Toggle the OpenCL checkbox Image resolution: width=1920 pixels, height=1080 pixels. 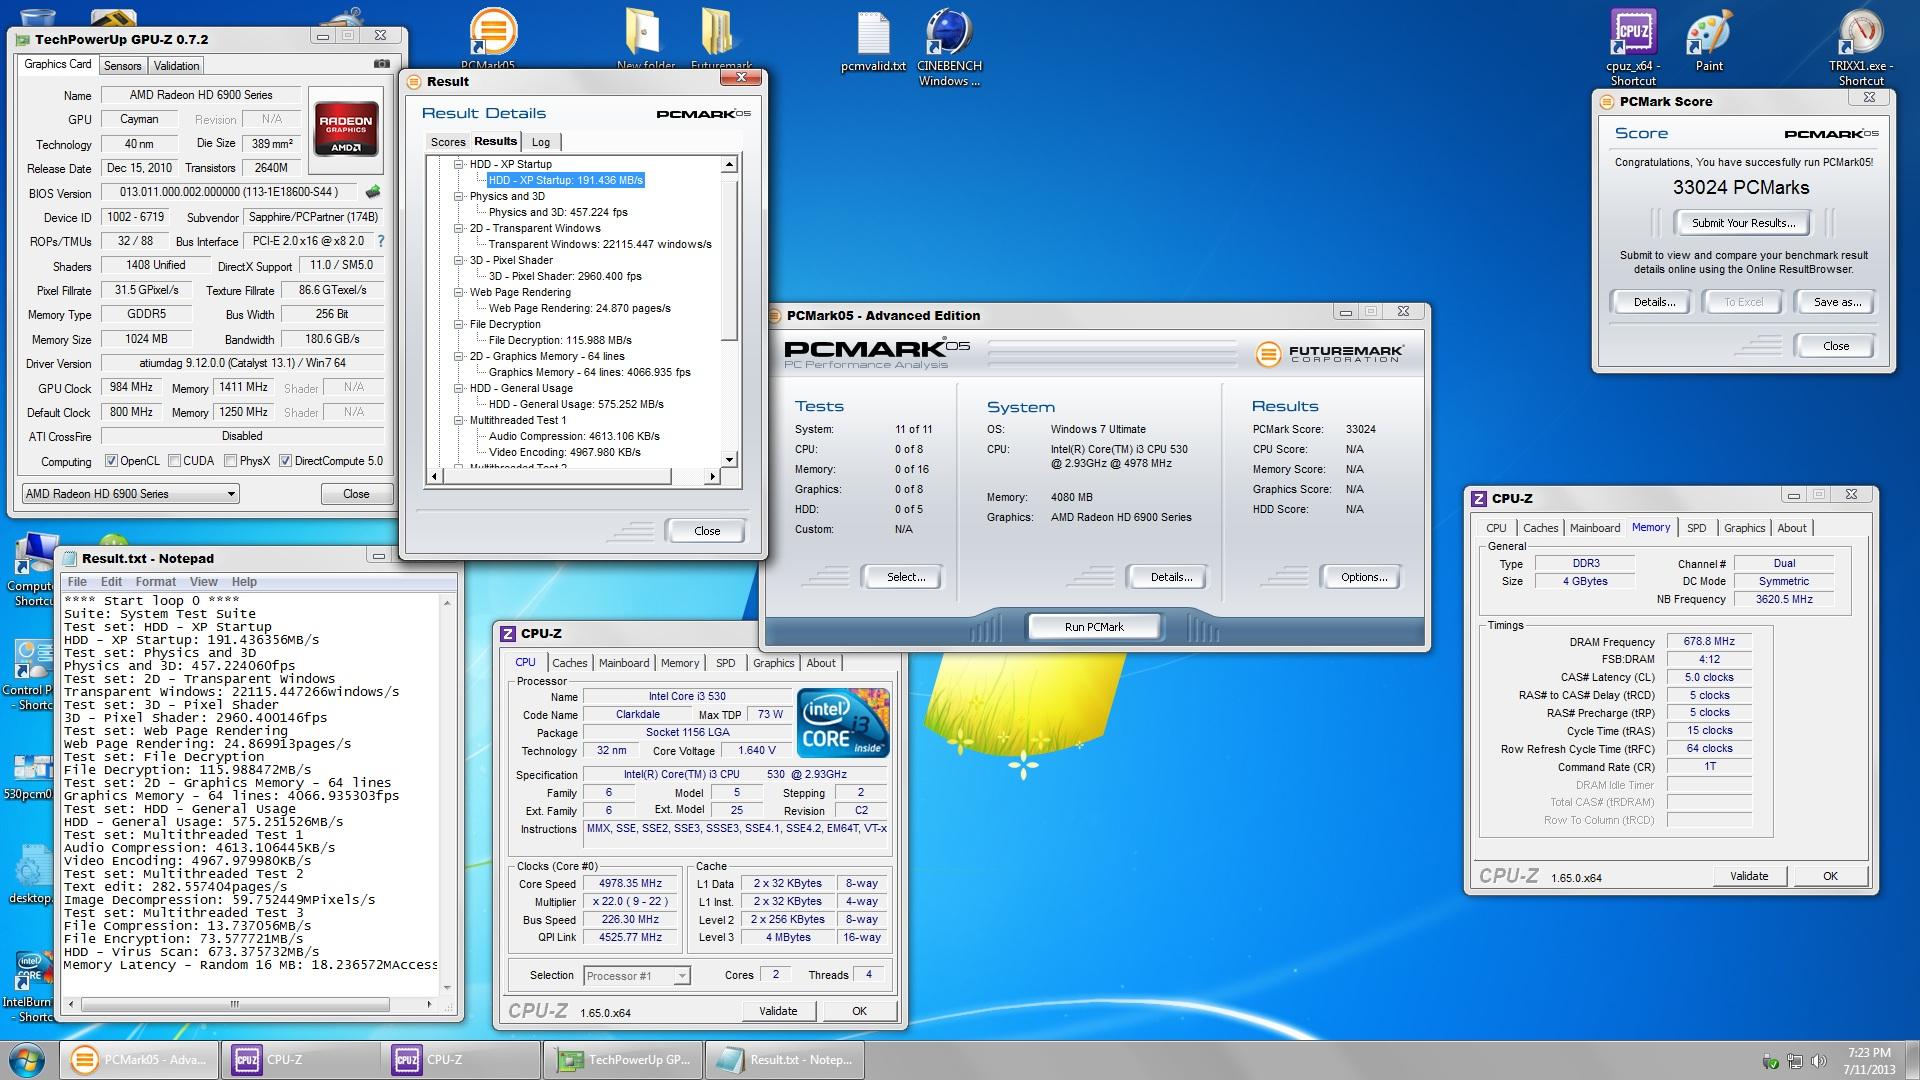[x=112, y=461]
